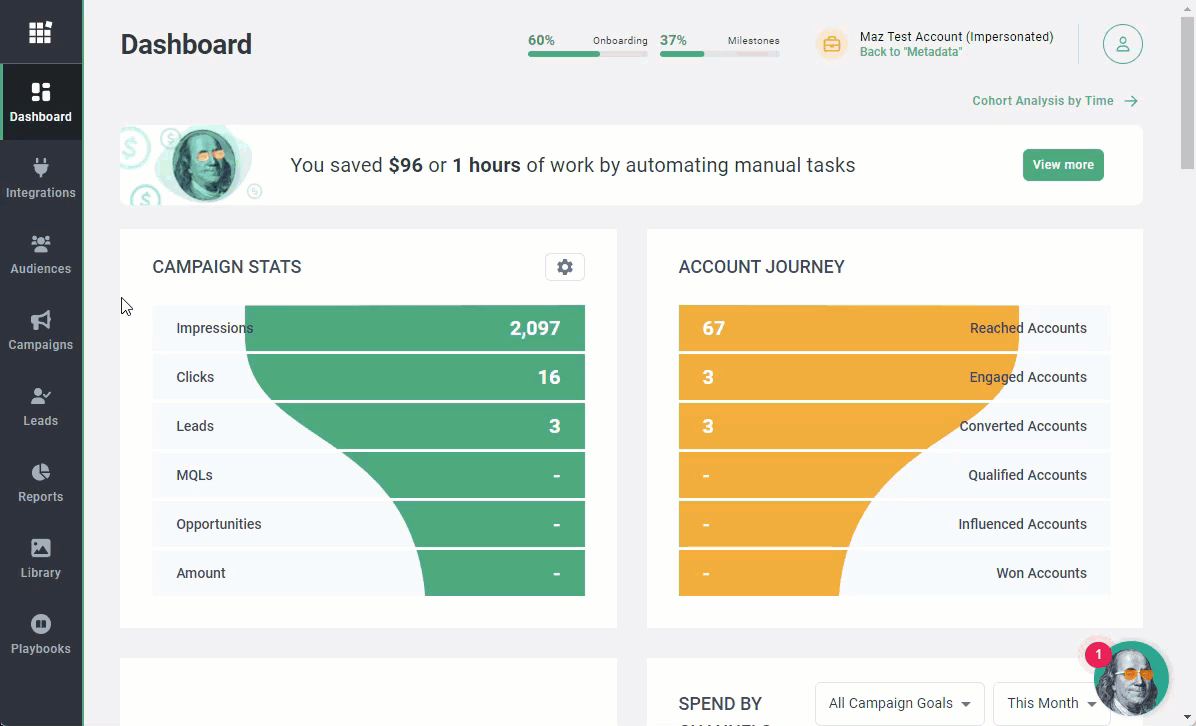Screen dimensions: 1196x726
Task: Click the Milestones progress bar
Action: click(x=719, y=54)
